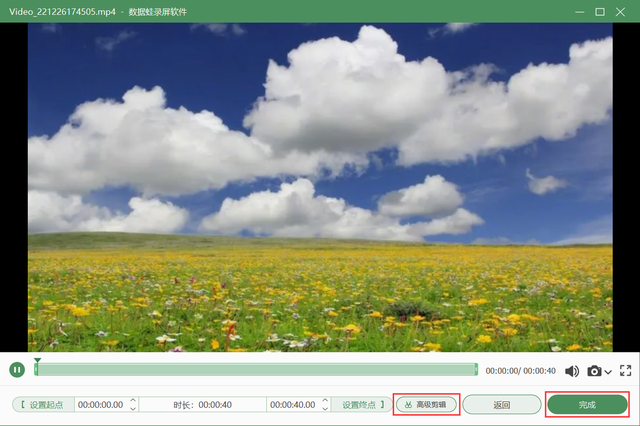Click the 完成 done button
This screenshot has width=640, height=426.
pyautogui.click(x=587, y=404)
